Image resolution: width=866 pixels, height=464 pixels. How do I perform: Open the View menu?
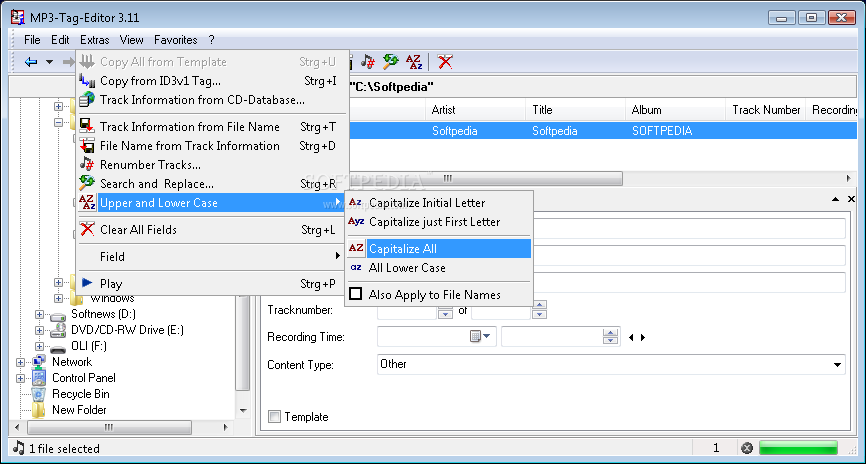(x=131, y=40)
